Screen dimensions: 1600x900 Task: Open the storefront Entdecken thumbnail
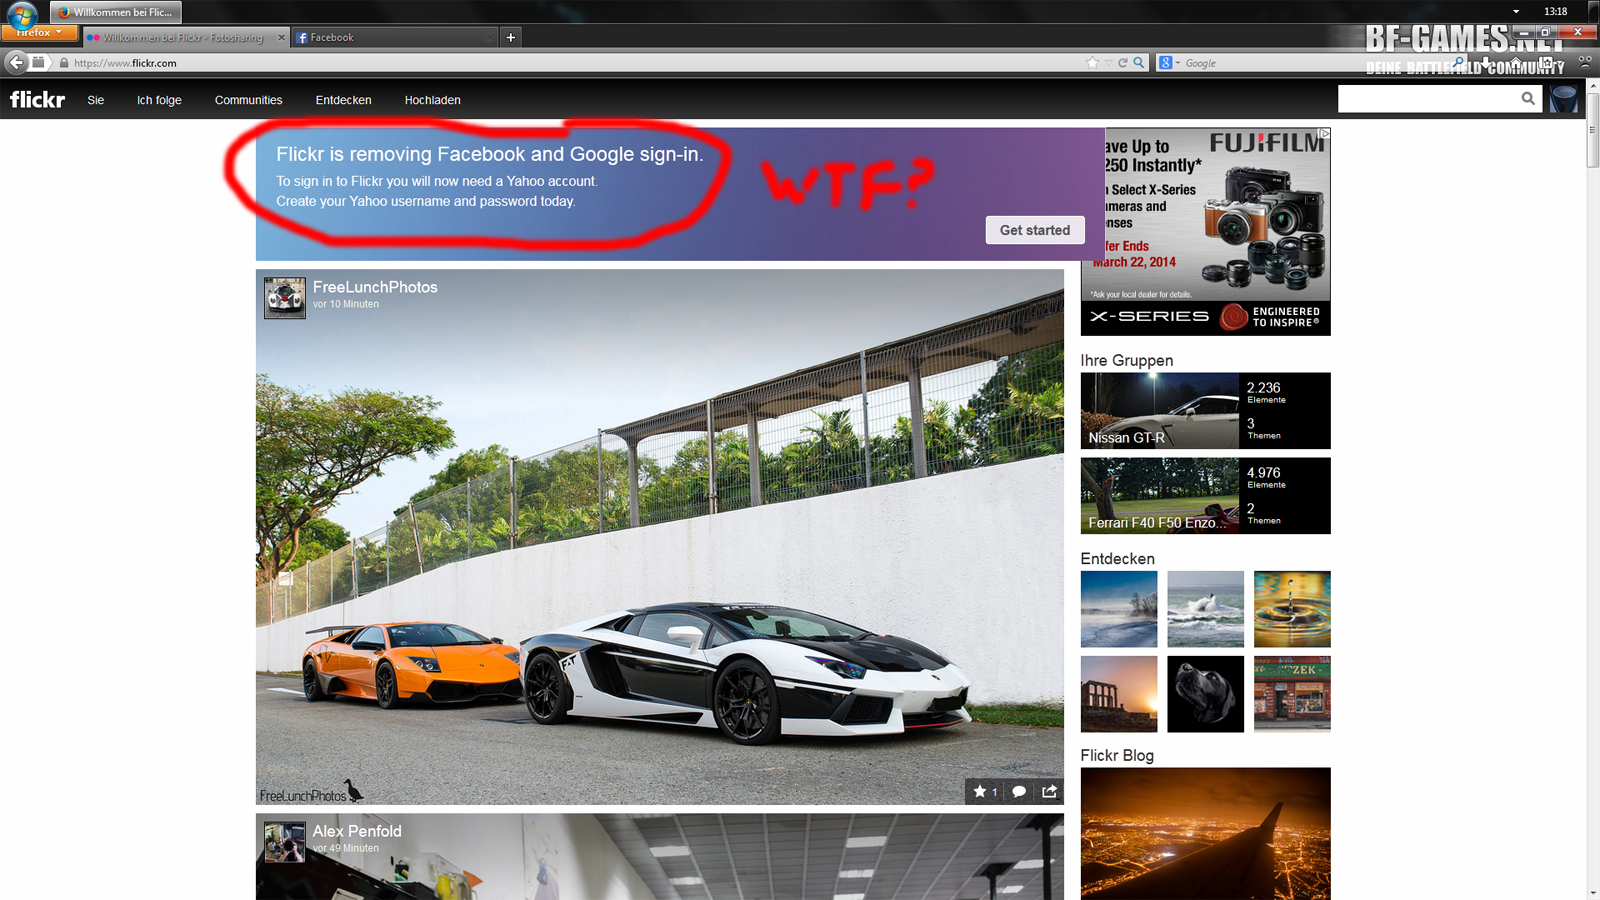point(1292,694)
